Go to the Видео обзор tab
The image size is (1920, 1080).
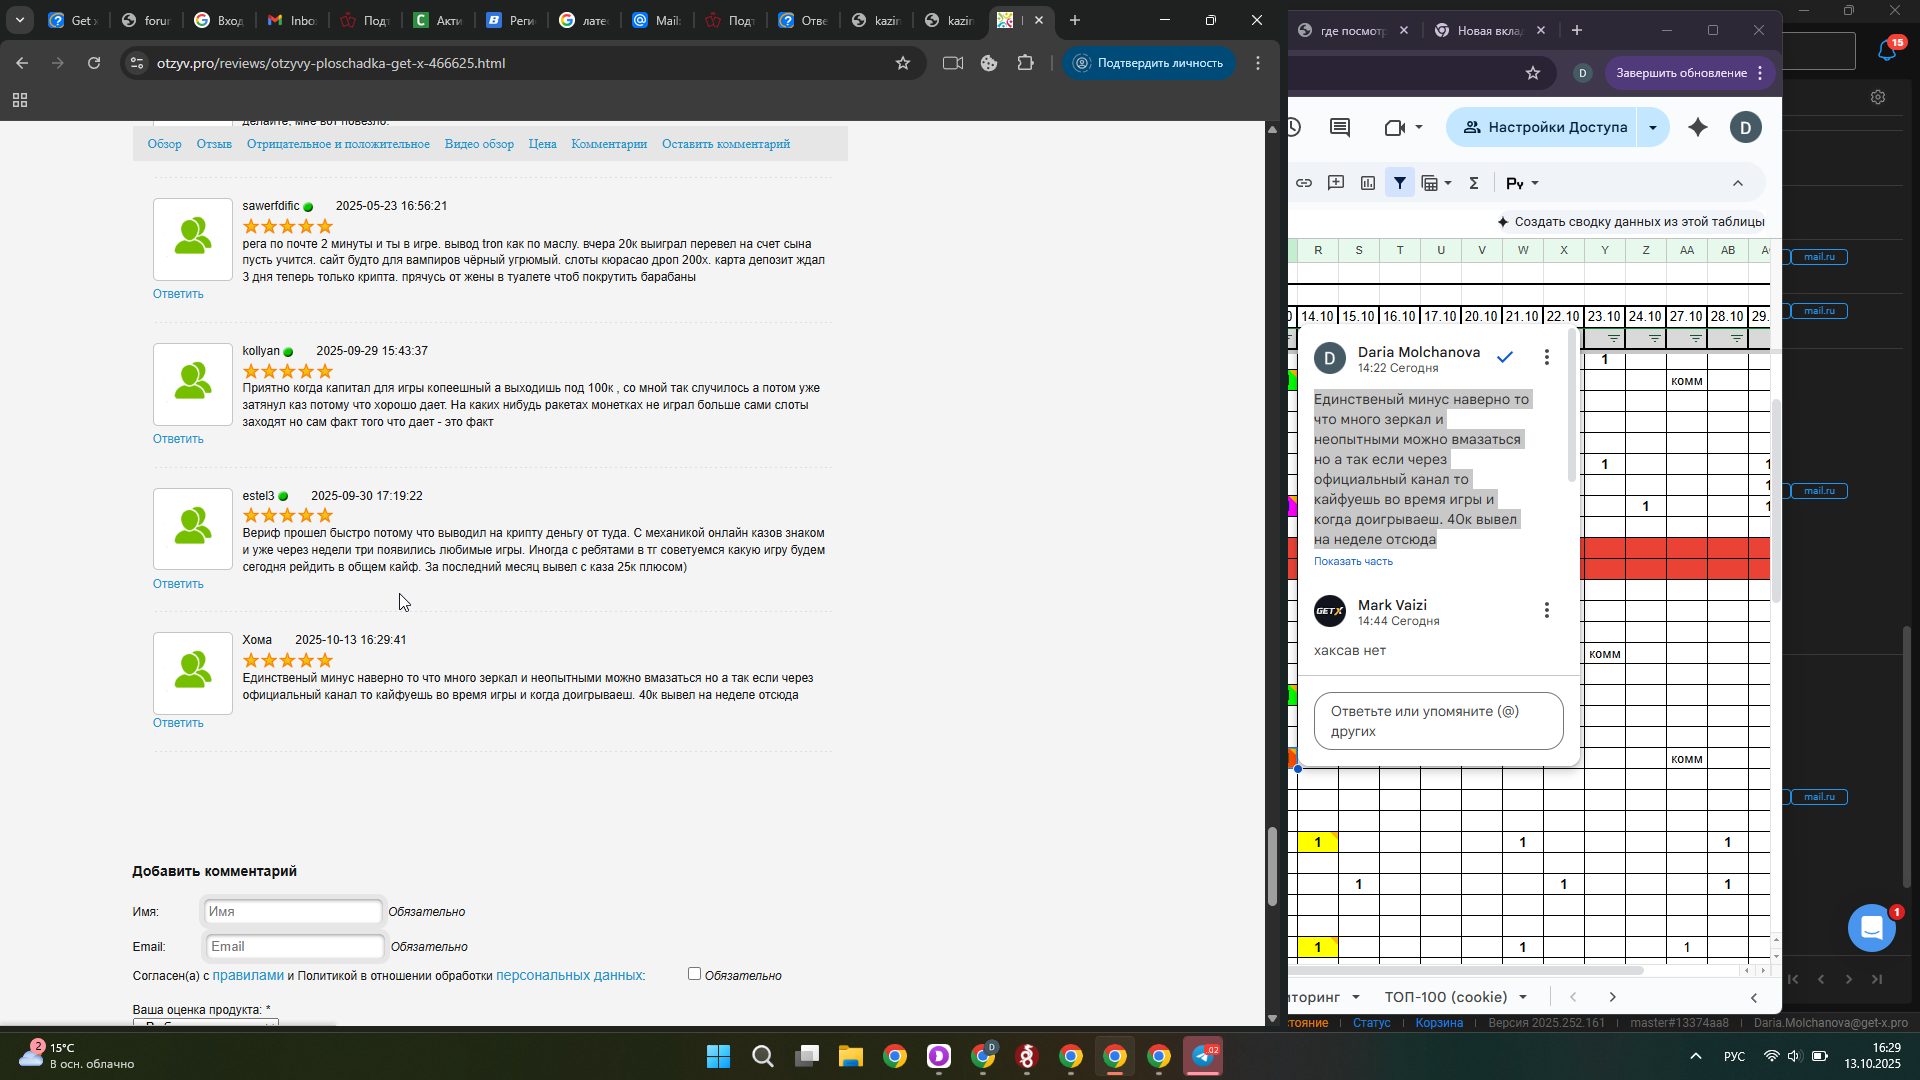point(479,144)
